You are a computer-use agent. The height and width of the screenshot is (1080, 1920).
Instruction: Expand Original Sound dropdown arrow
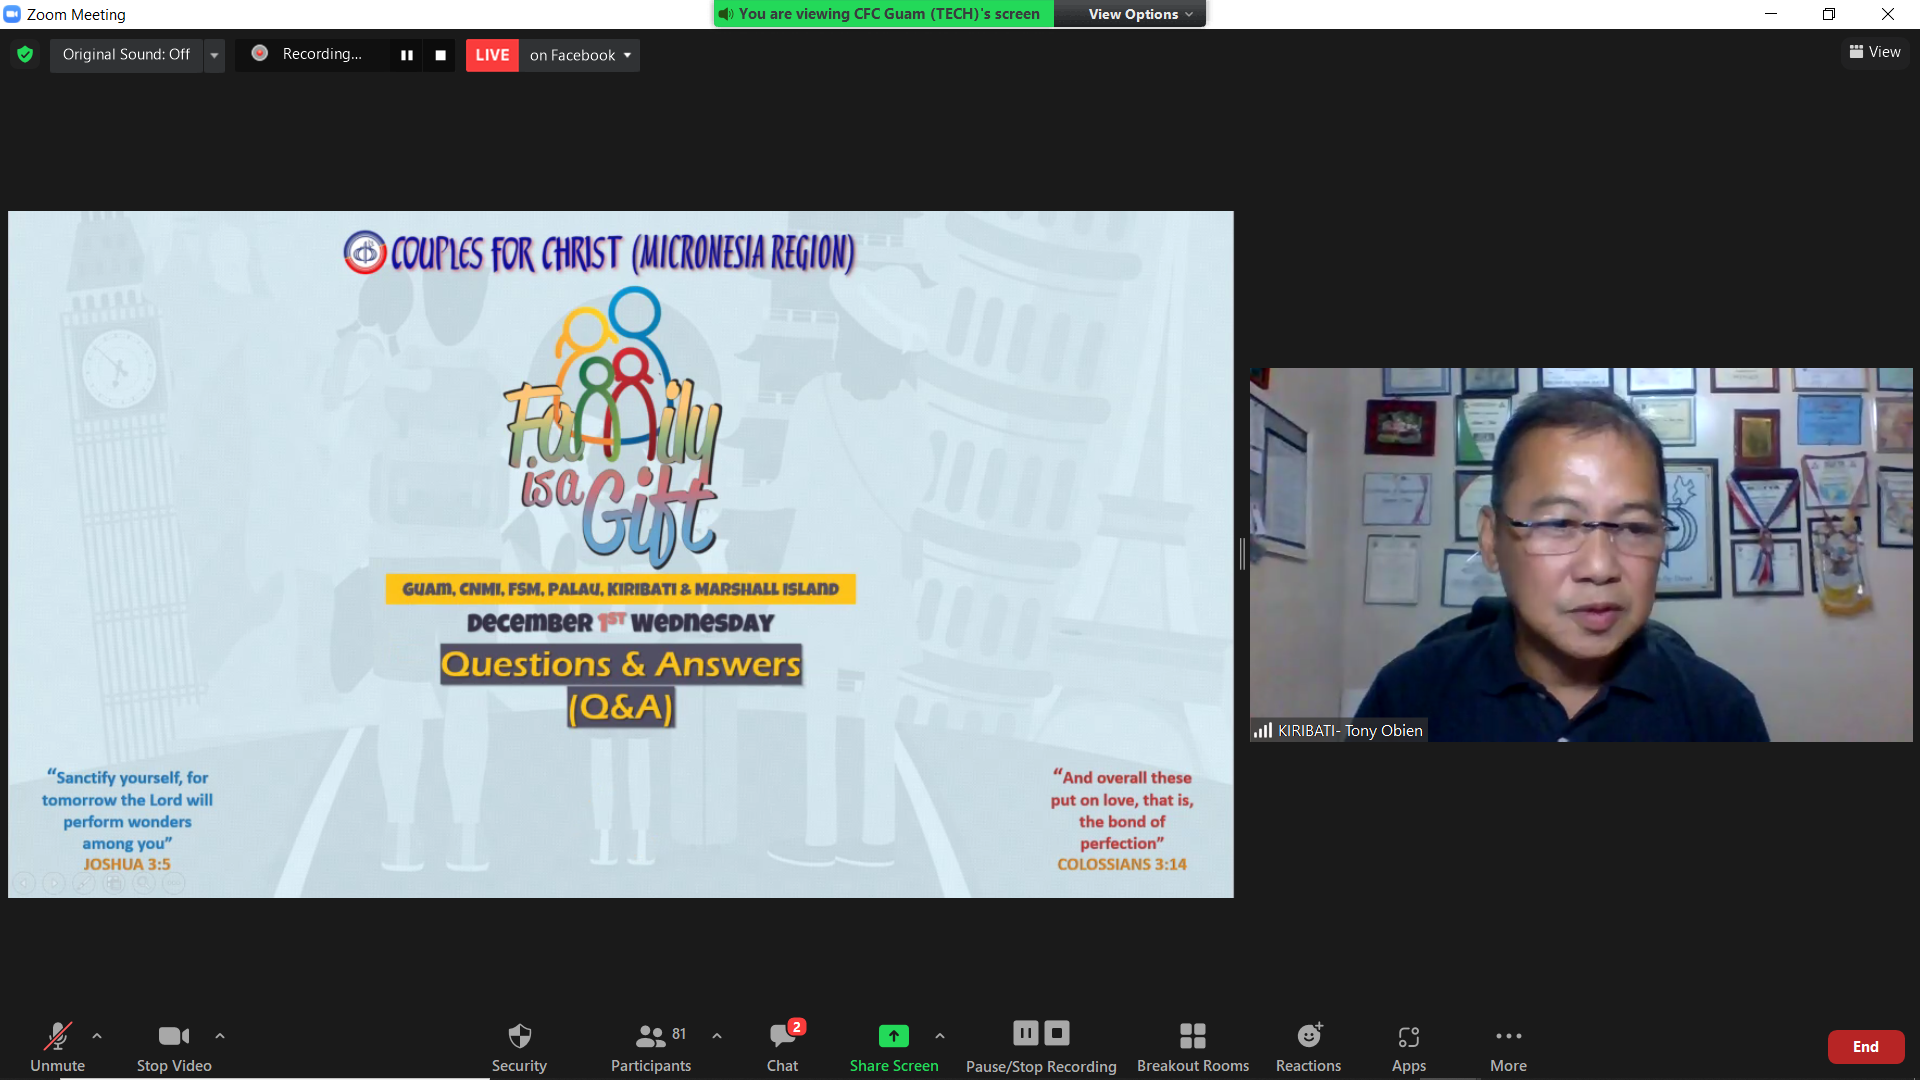[x=214, y=55]
